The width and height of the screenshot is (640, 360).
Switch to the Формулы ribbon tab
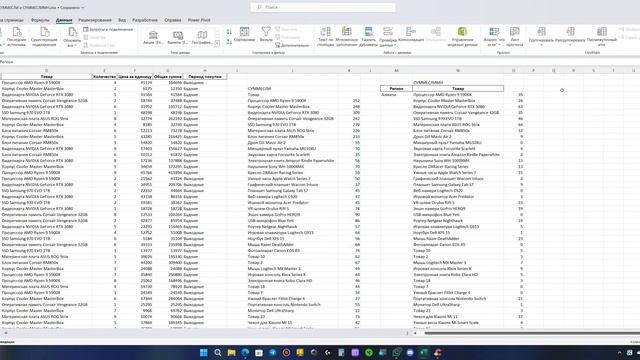(40, 20)
